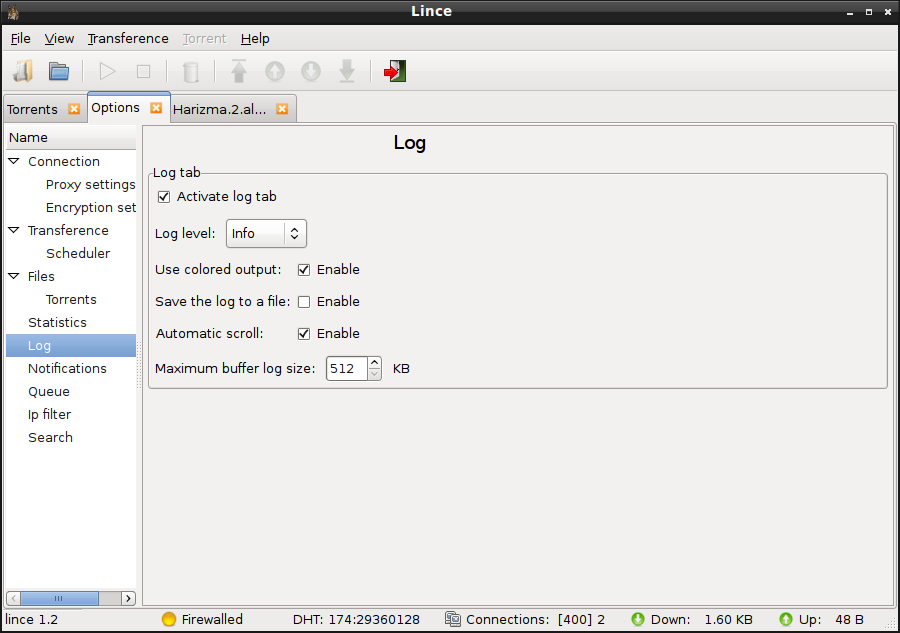Close the Harizma.2.al... tab with its X

(x=282, y=109)
